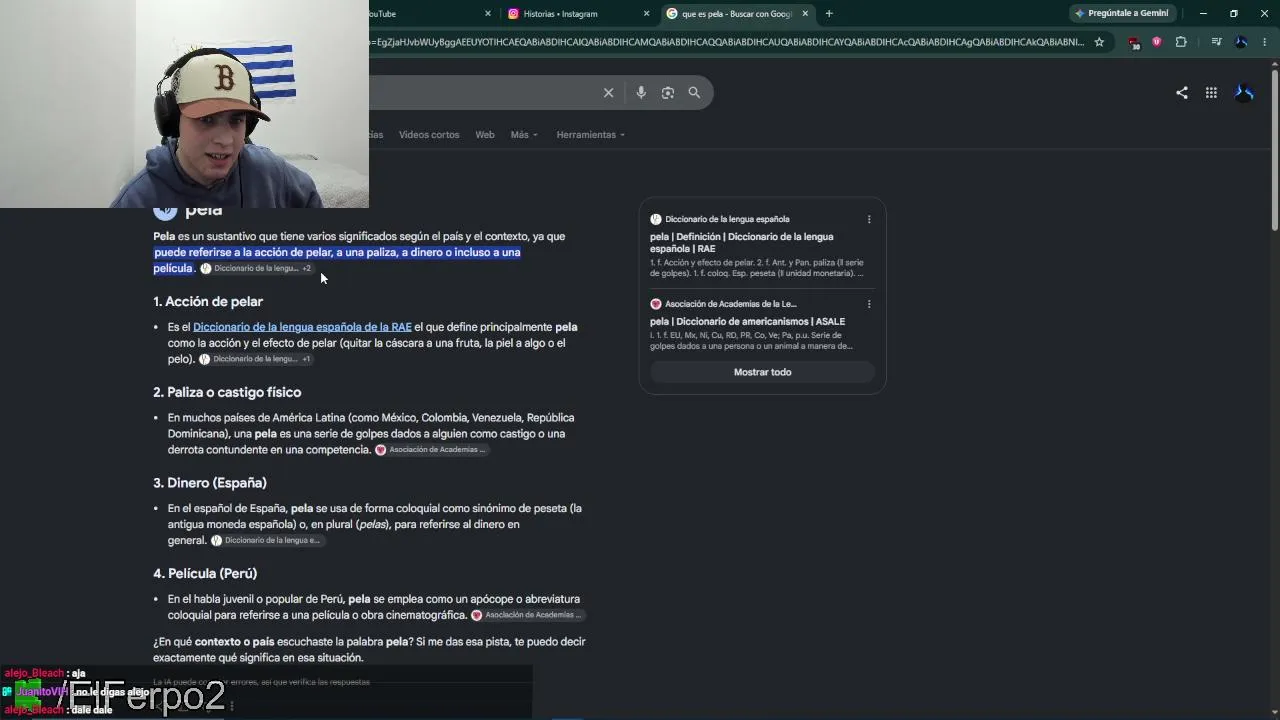This screenshot has height=720, width=1280.
Task: Click the '1. Acción de pelar' heading
Action: tap(208, 302)
